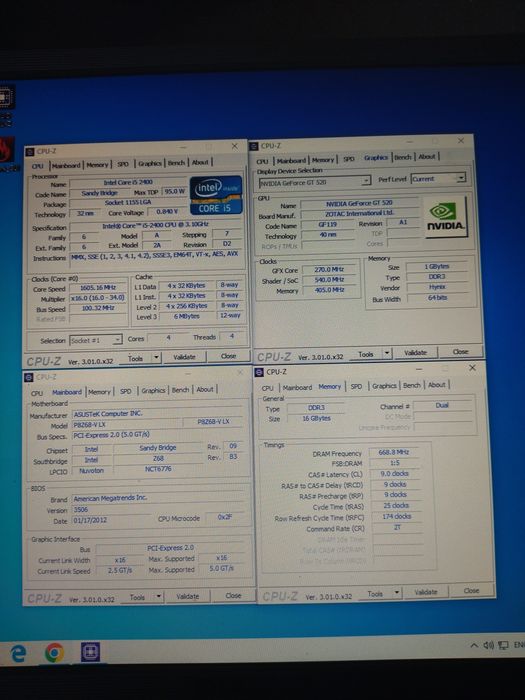Click Validate in the Memory window
The height and width of the screenshot is (700, 525).
[x=425, y=592]
